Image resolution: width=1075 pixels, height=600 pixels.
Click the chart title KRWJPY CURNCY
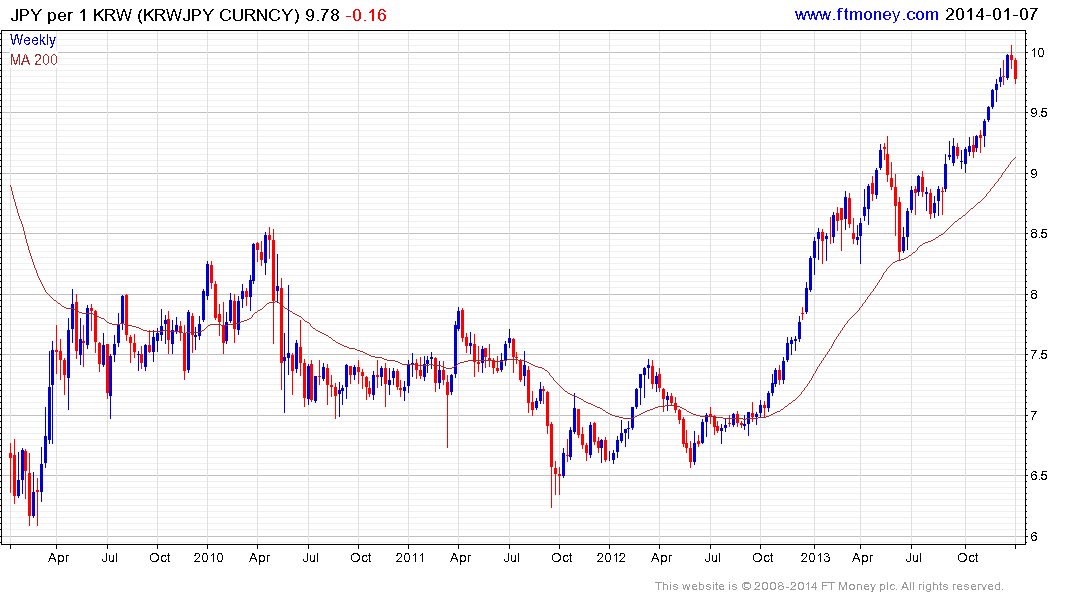[218, 15]
